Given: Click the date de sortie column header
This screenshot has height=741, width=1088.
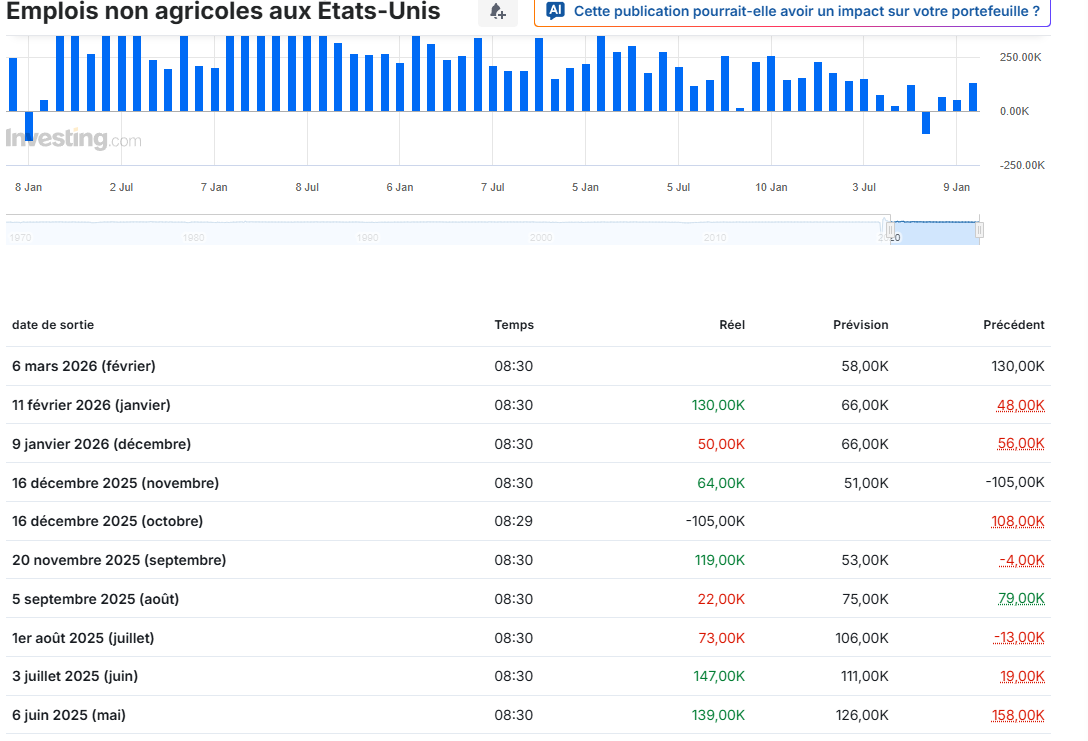Looking at the screenshot, I should point(53,325).
